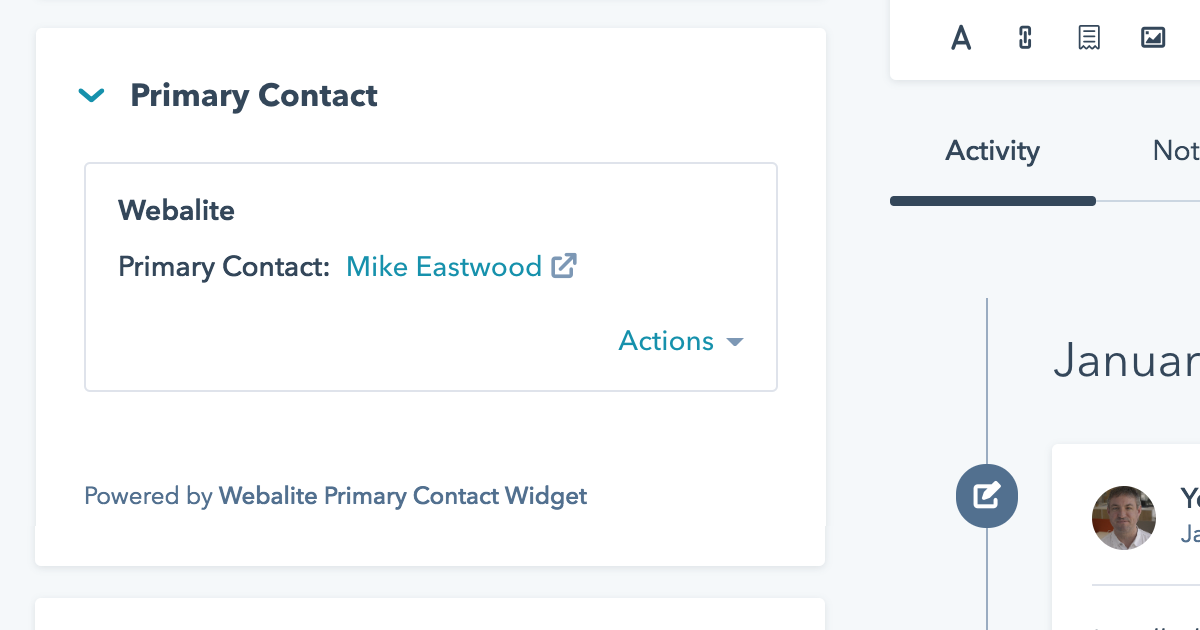Image resolution: width=1200 pixels, height=630 pixels.
Task: Click the caret arrow next to Actions
Action: (x=735, y=342)
